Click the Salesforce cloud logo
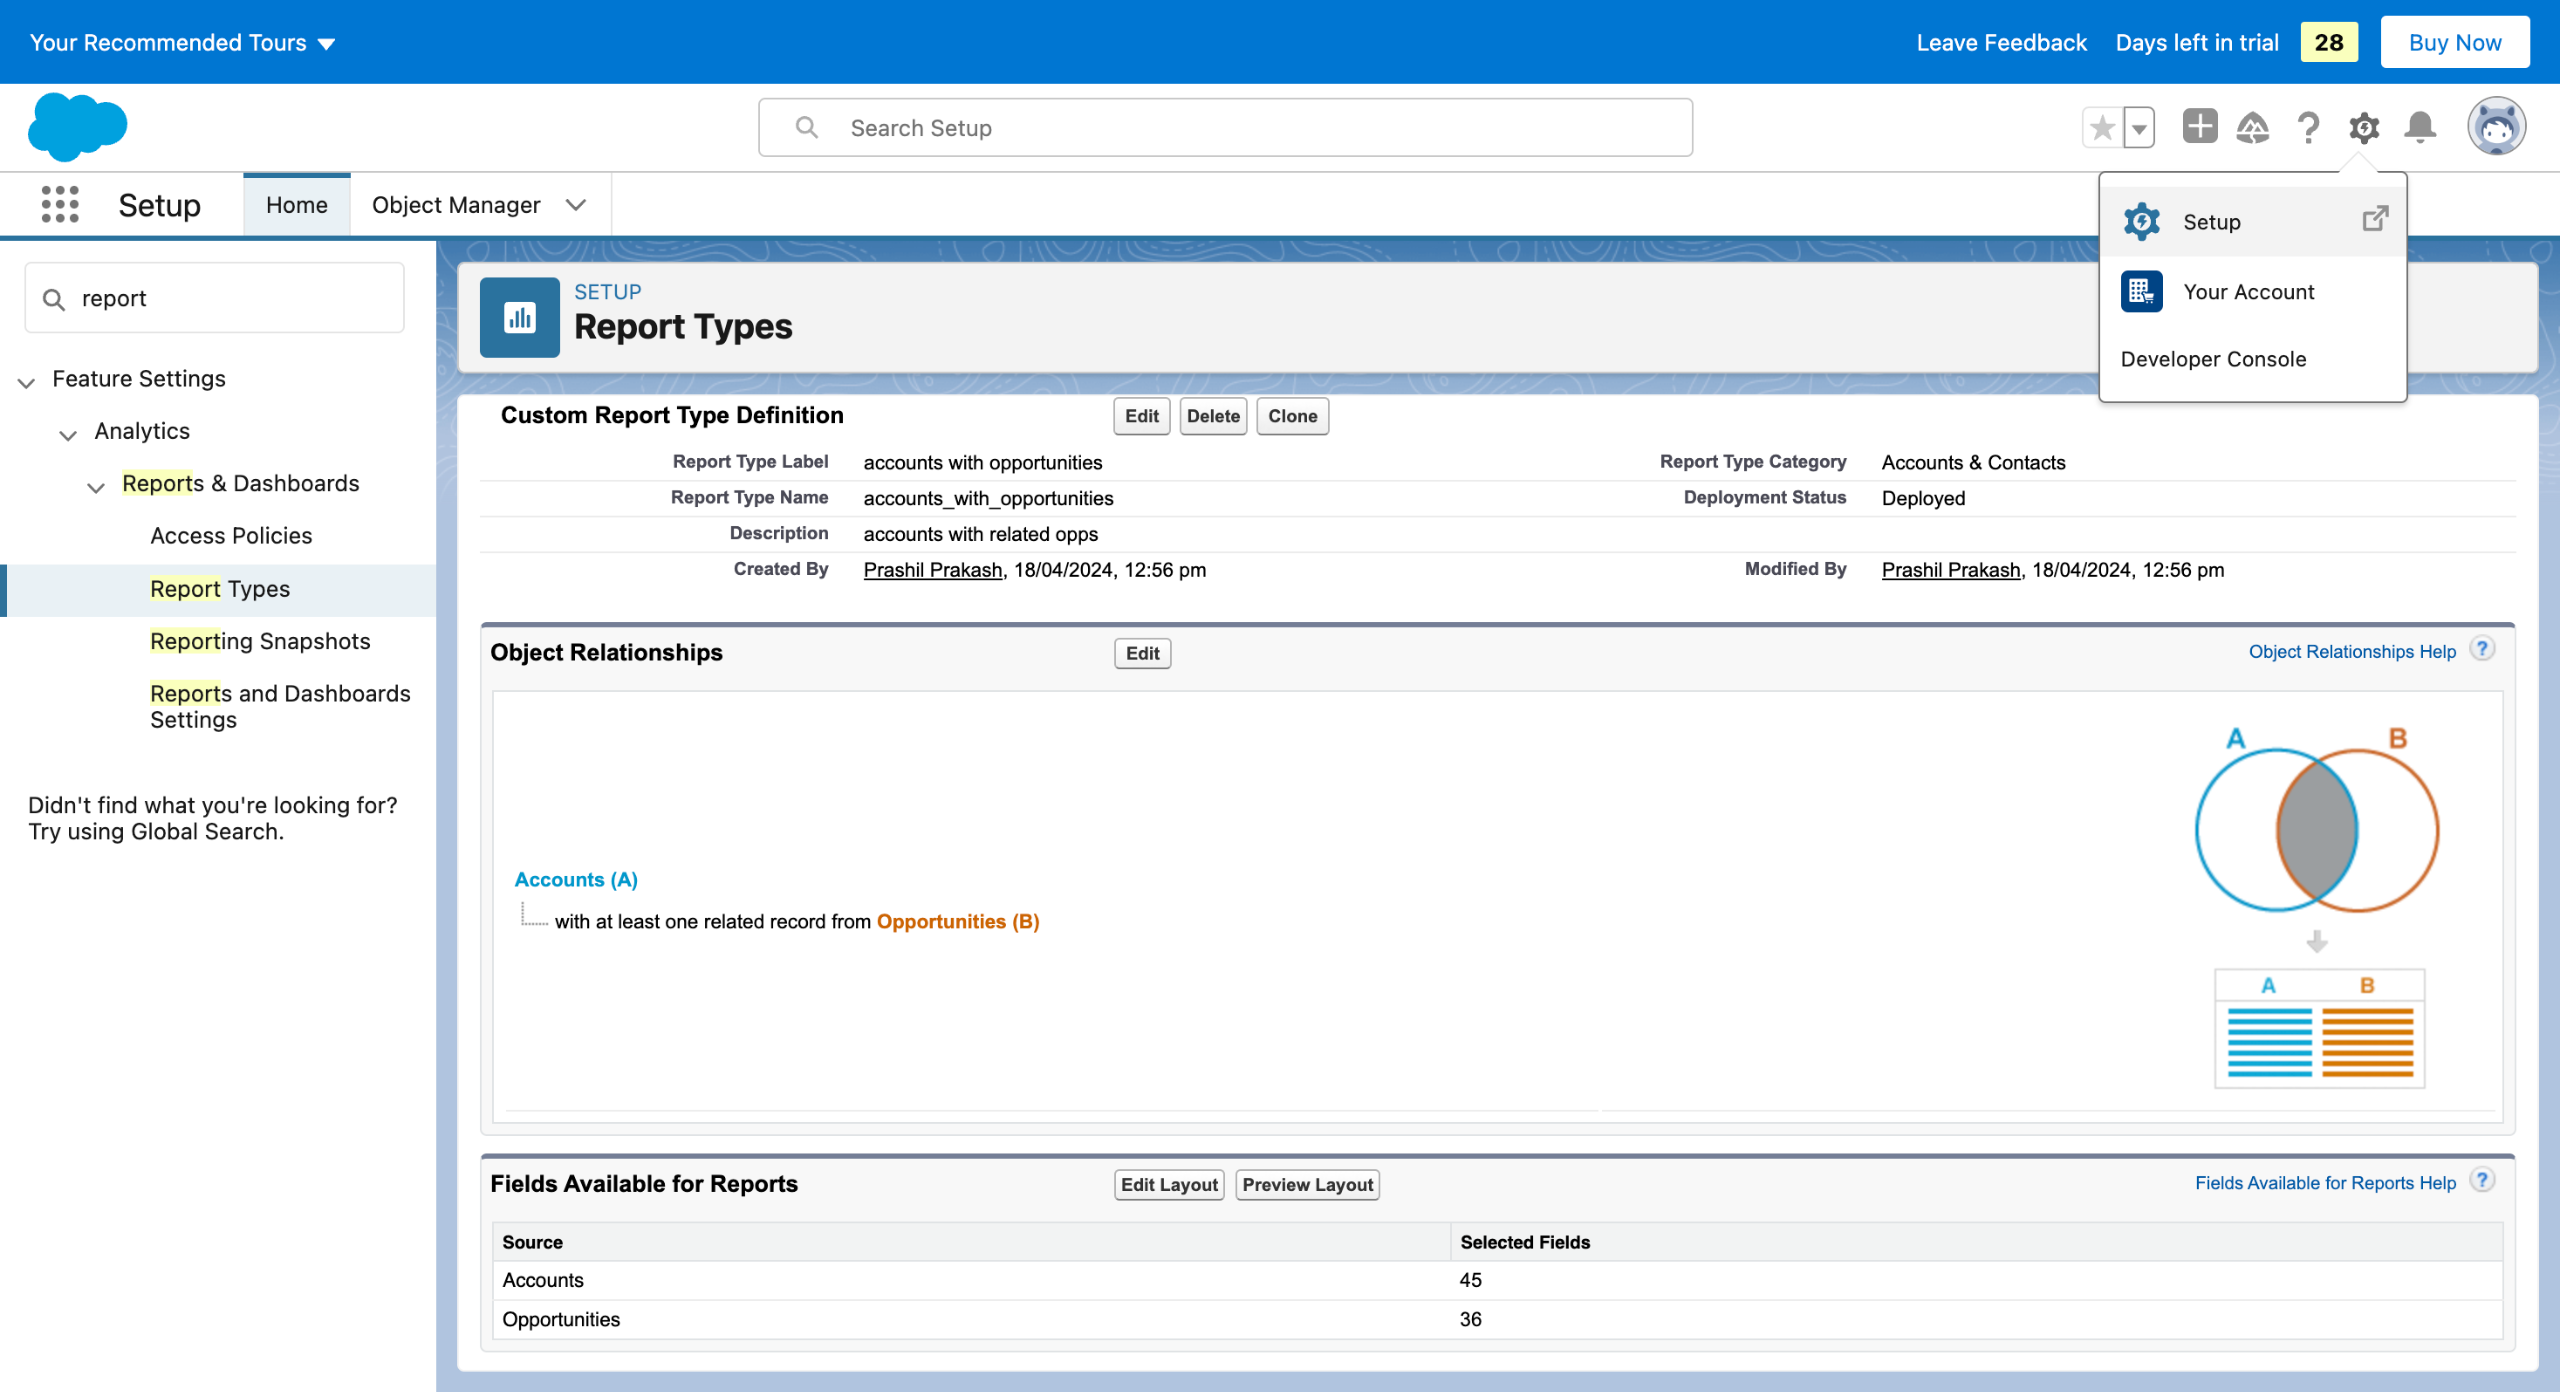Screen dimensions: 2560x1392 click(78, 127)
